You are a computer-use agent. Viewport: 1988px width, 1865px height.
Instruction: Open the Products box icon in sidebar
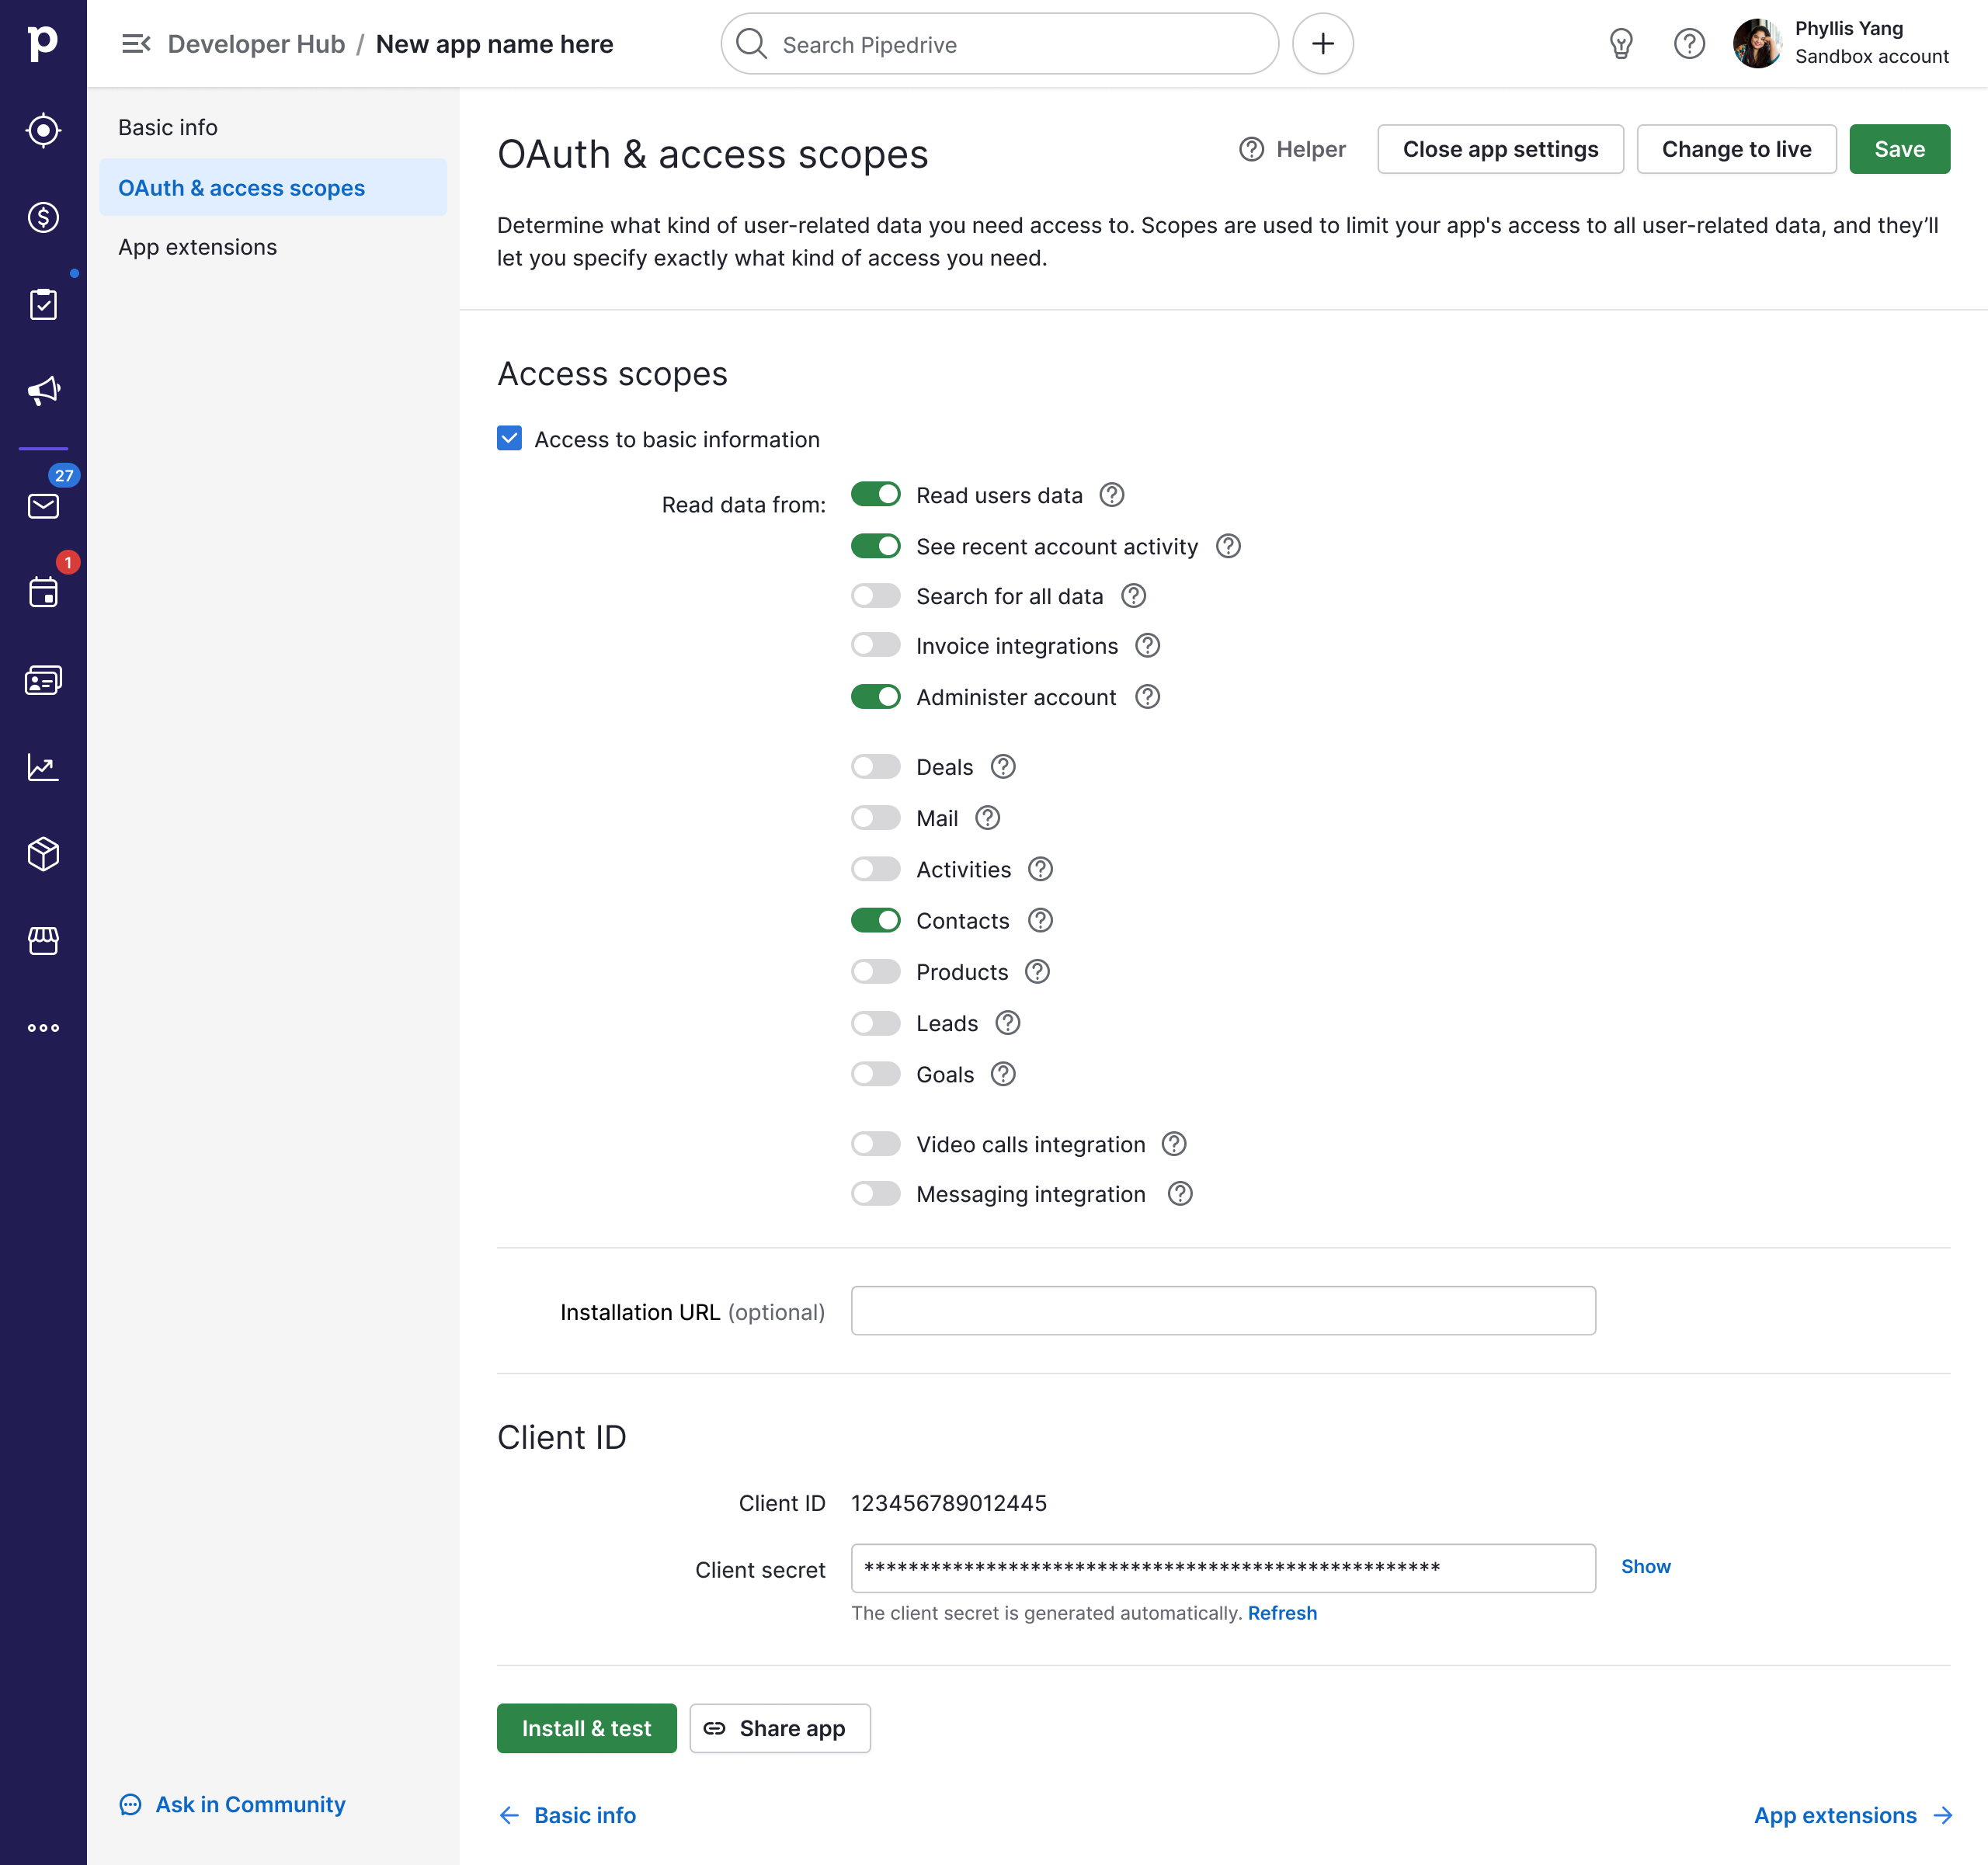pos(43,854)
